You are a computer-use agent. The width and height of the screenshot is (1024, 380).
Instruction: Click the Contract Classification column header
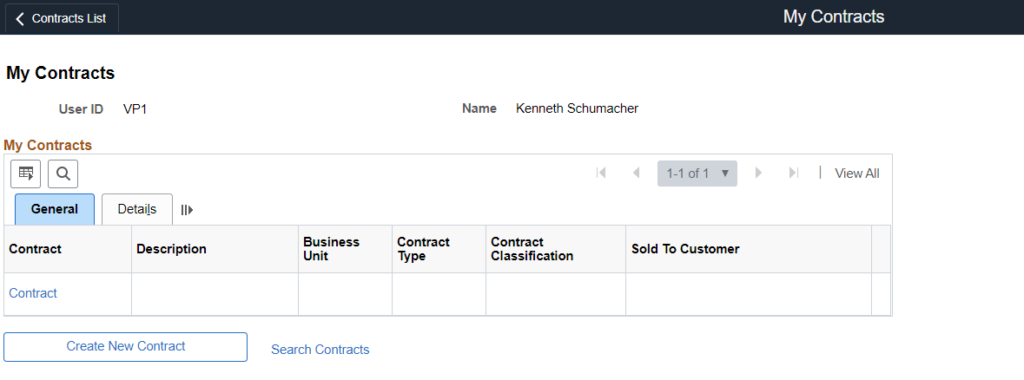[532, 249]
